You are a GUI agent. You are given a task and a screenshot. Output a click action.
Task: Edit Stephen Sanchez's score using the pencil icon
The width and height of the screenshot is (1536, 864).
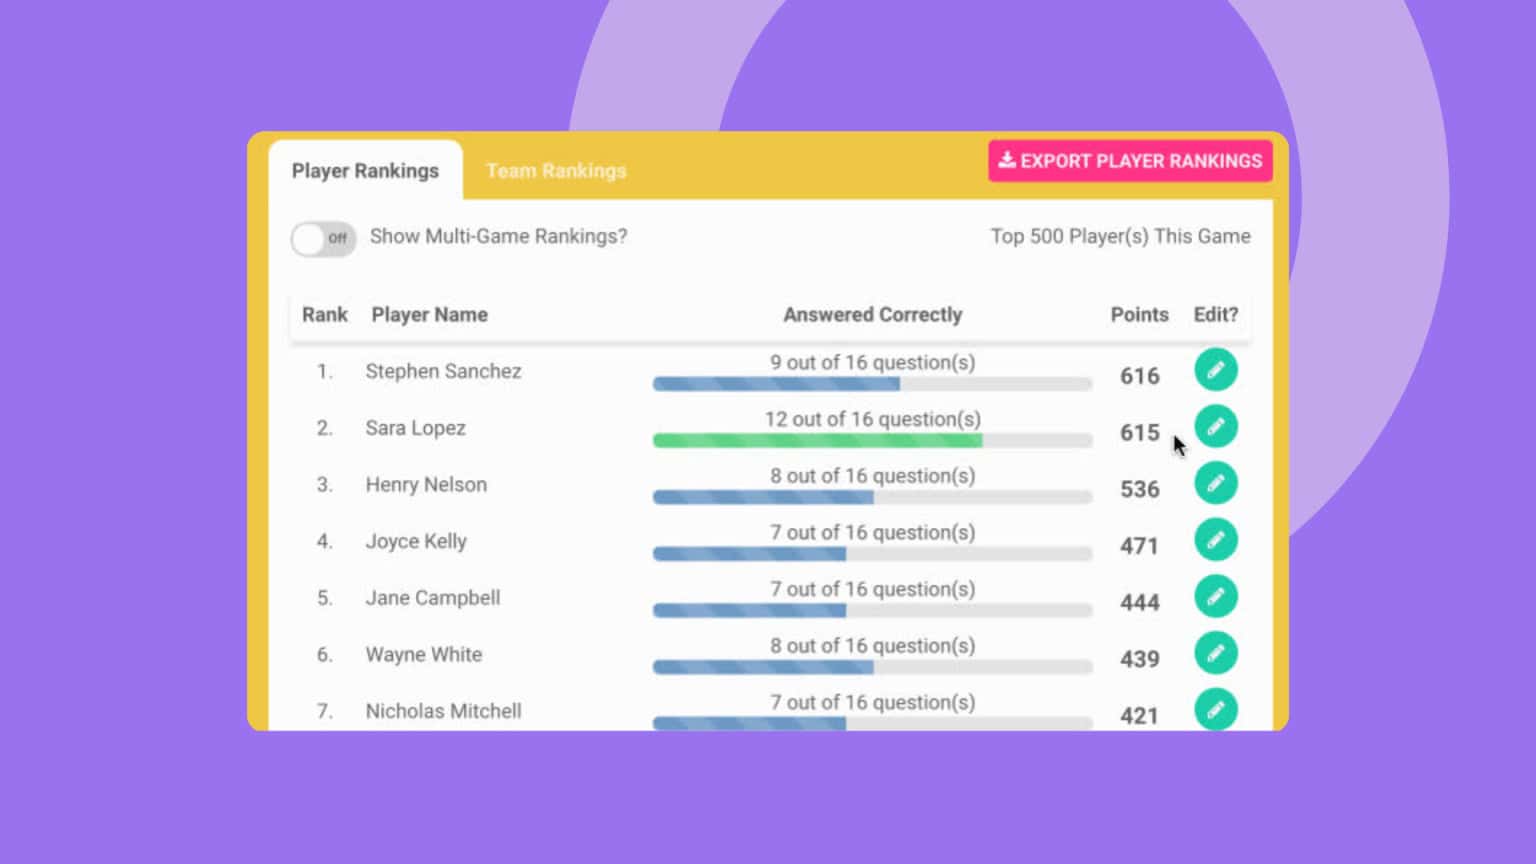pos(1216,369)
